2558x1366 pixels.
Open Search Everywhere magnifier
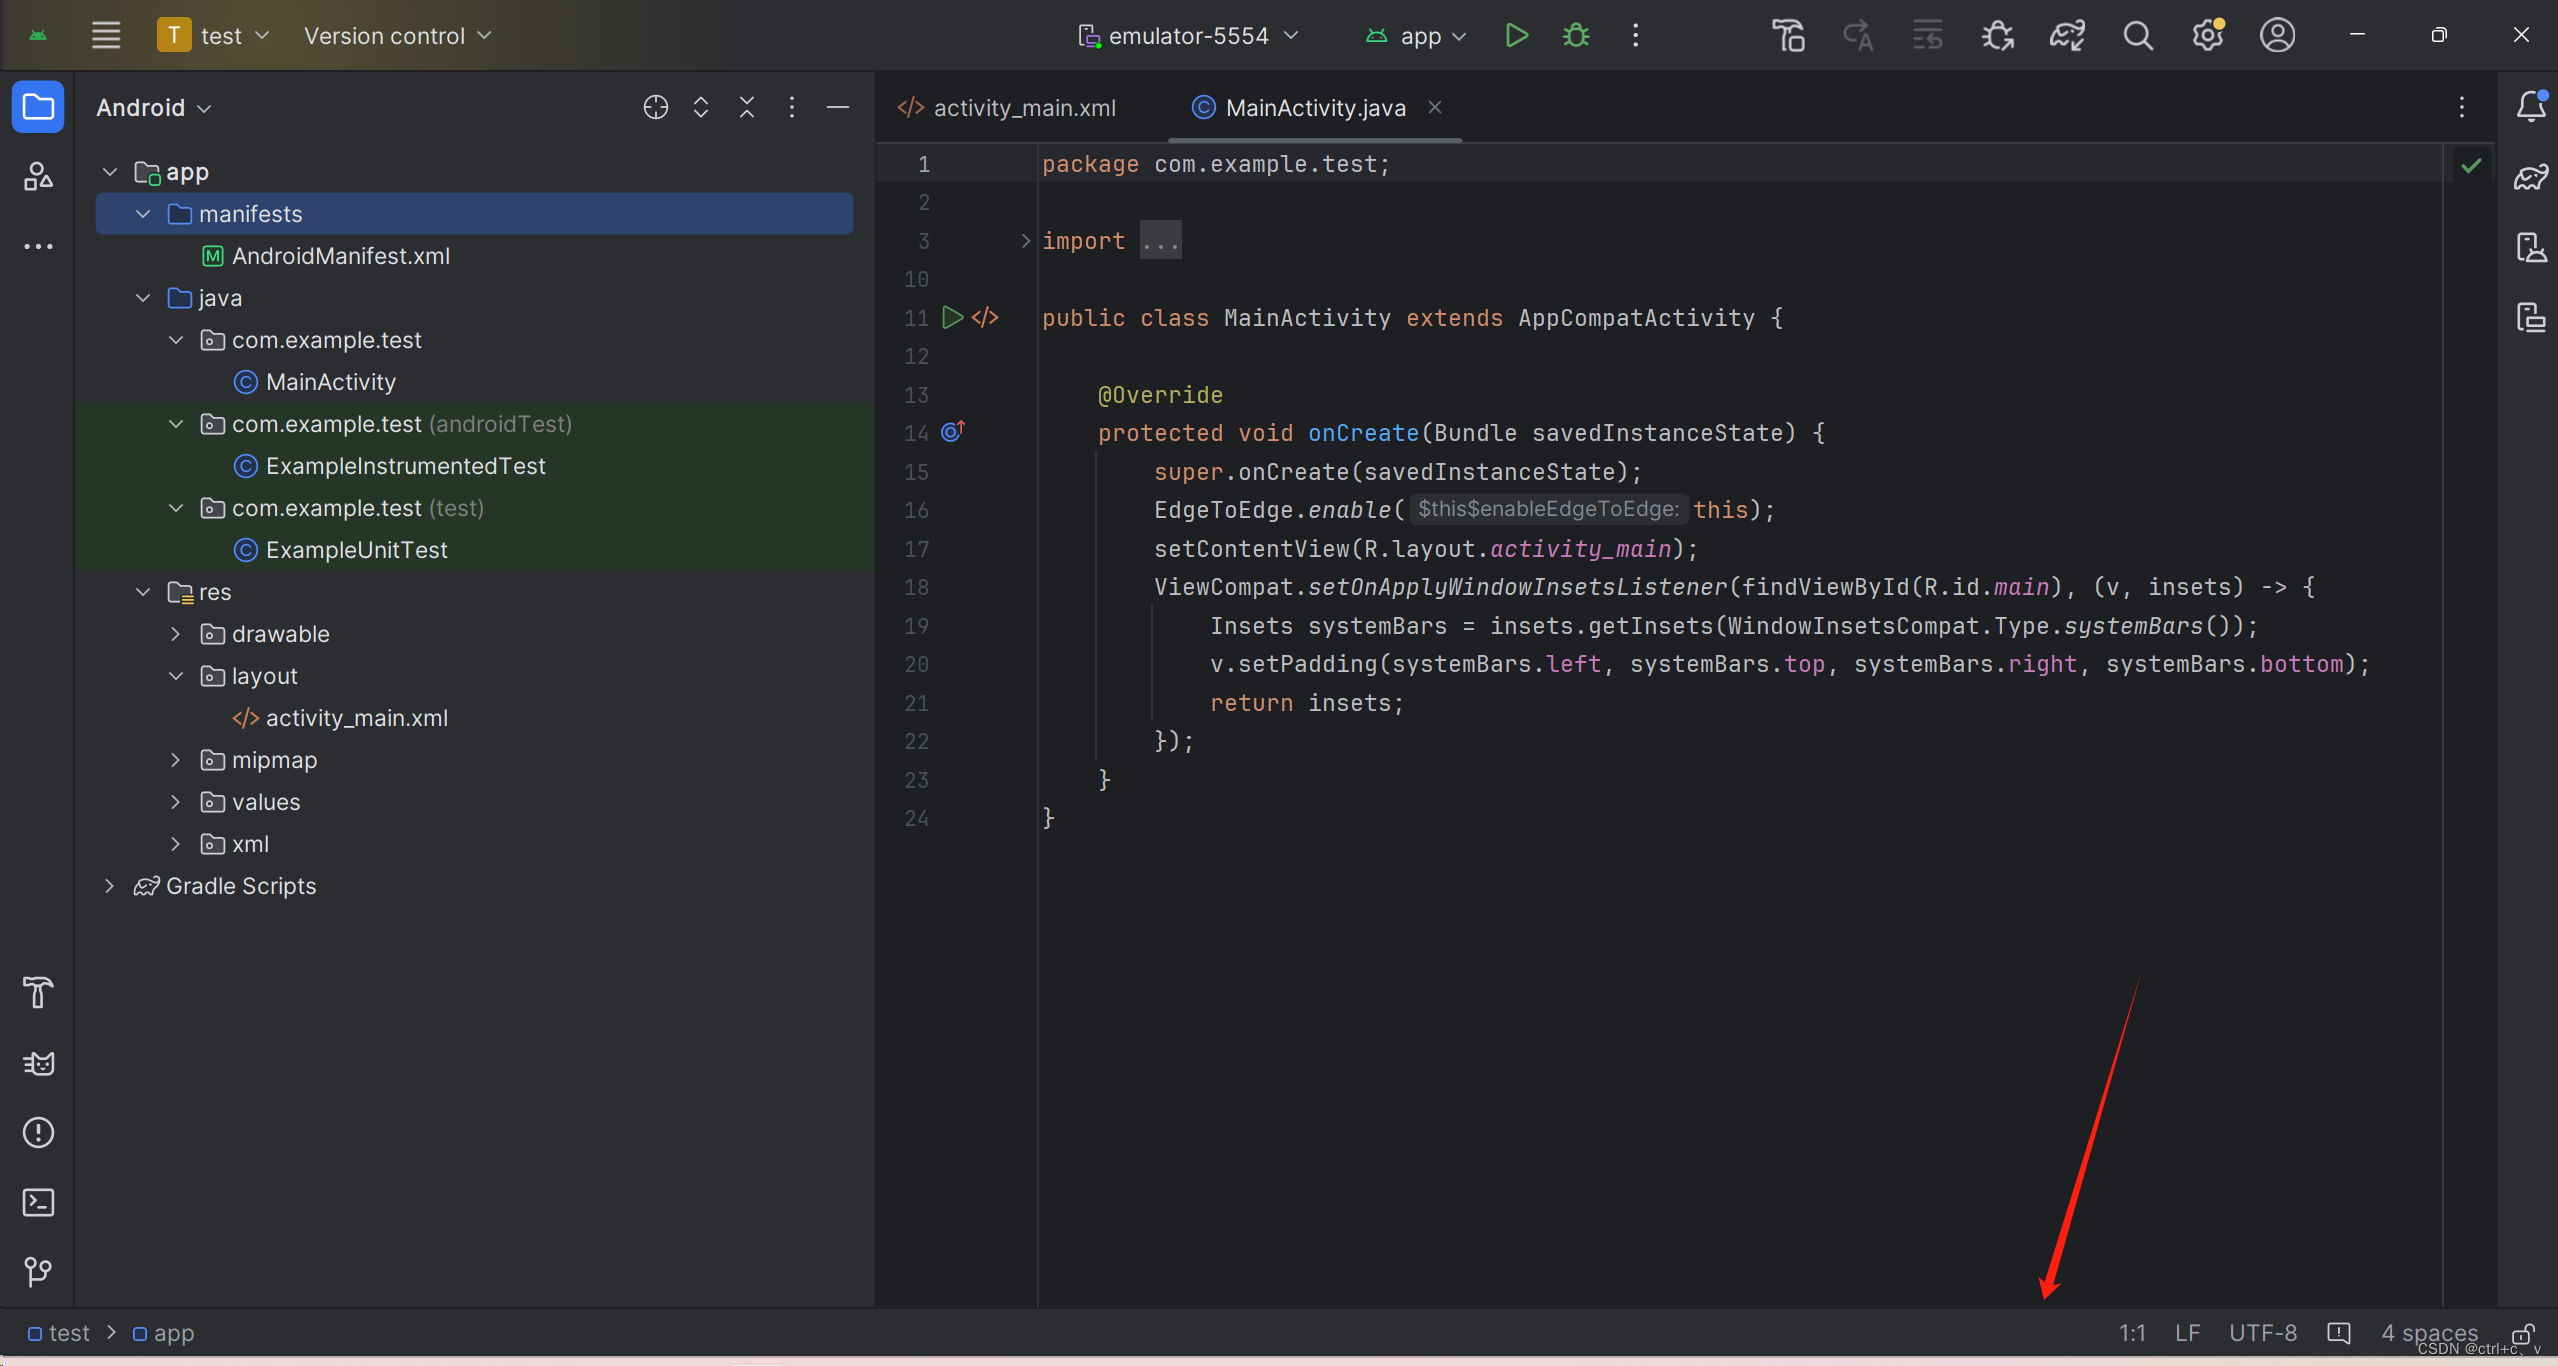point(2138,36)
